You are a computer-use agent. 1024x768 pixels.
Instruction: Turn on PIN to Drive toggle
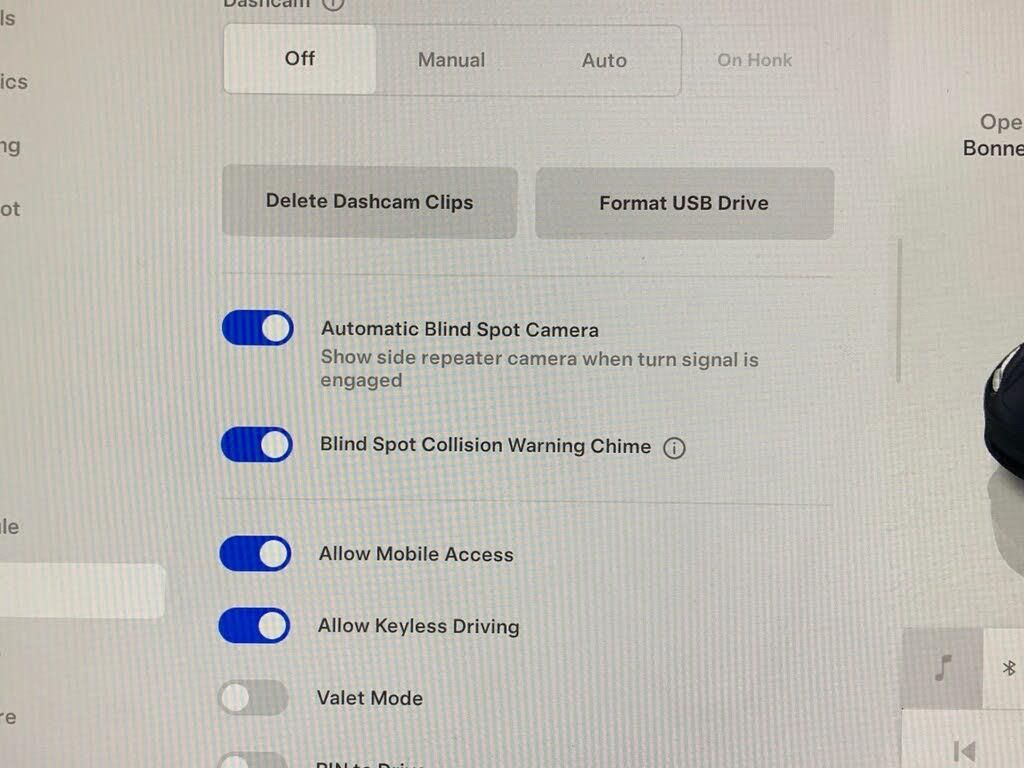coord(253,761)
